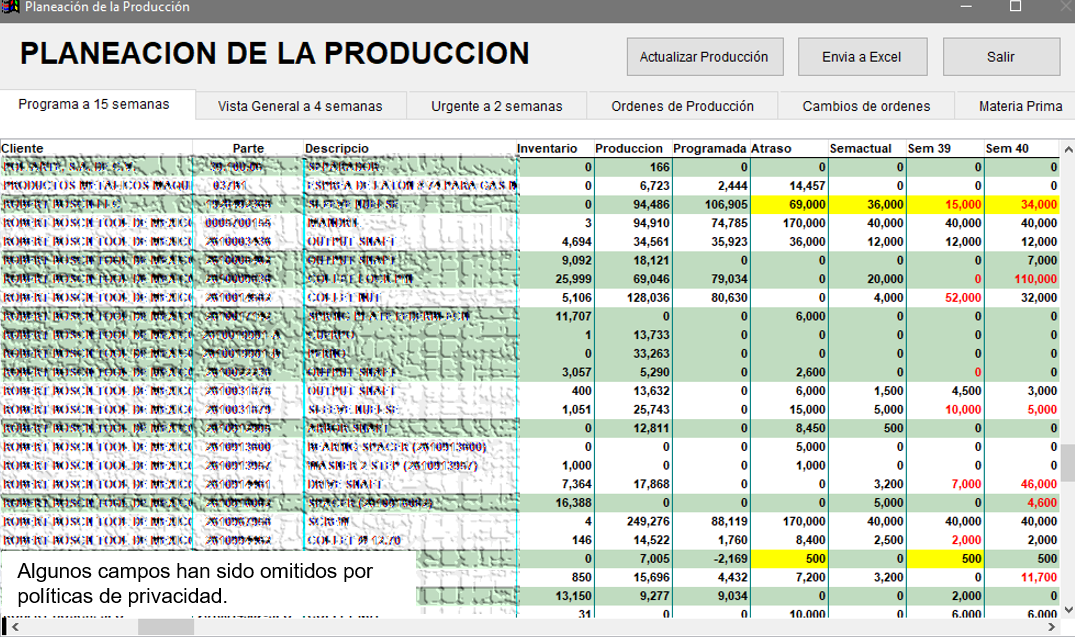The width and height of the screenshot is (1075, 637).
Task: Select the Programa a 15 semanas tab
Action: click(94, 105)
